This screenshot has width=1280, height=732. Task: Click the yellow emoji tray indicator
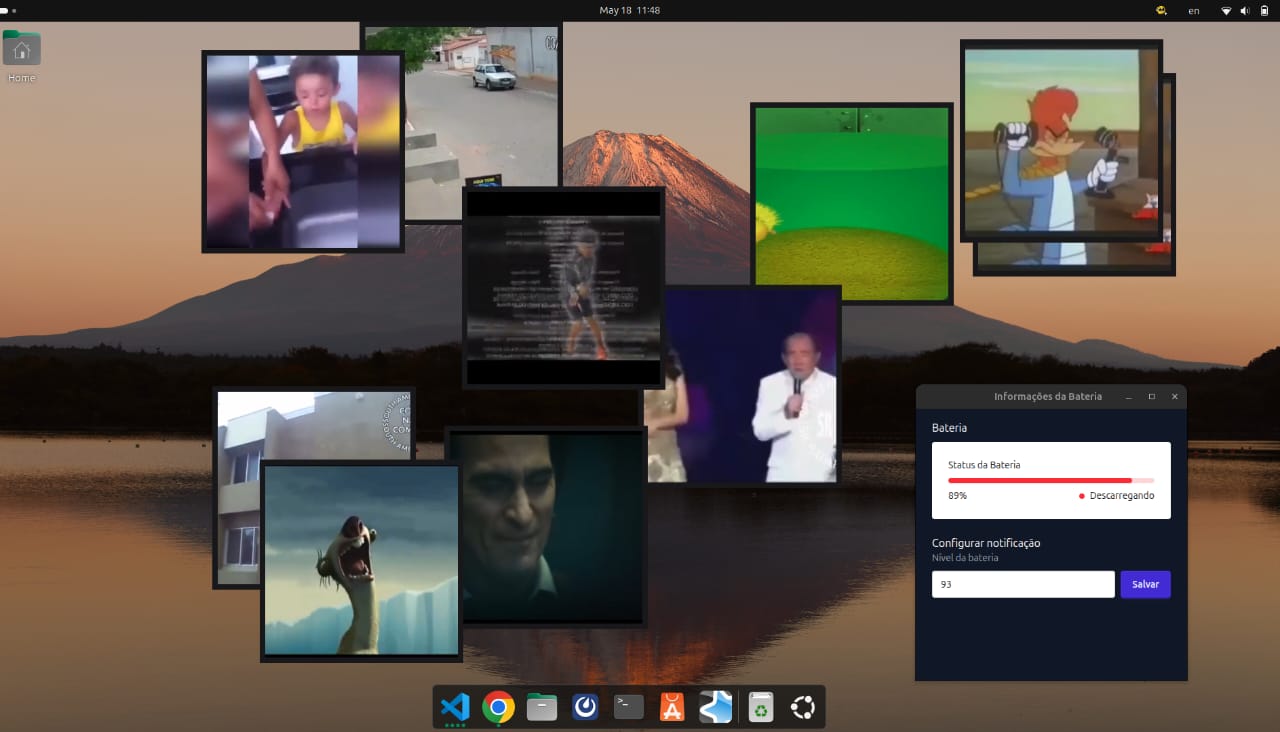[x=1161, y=10]
